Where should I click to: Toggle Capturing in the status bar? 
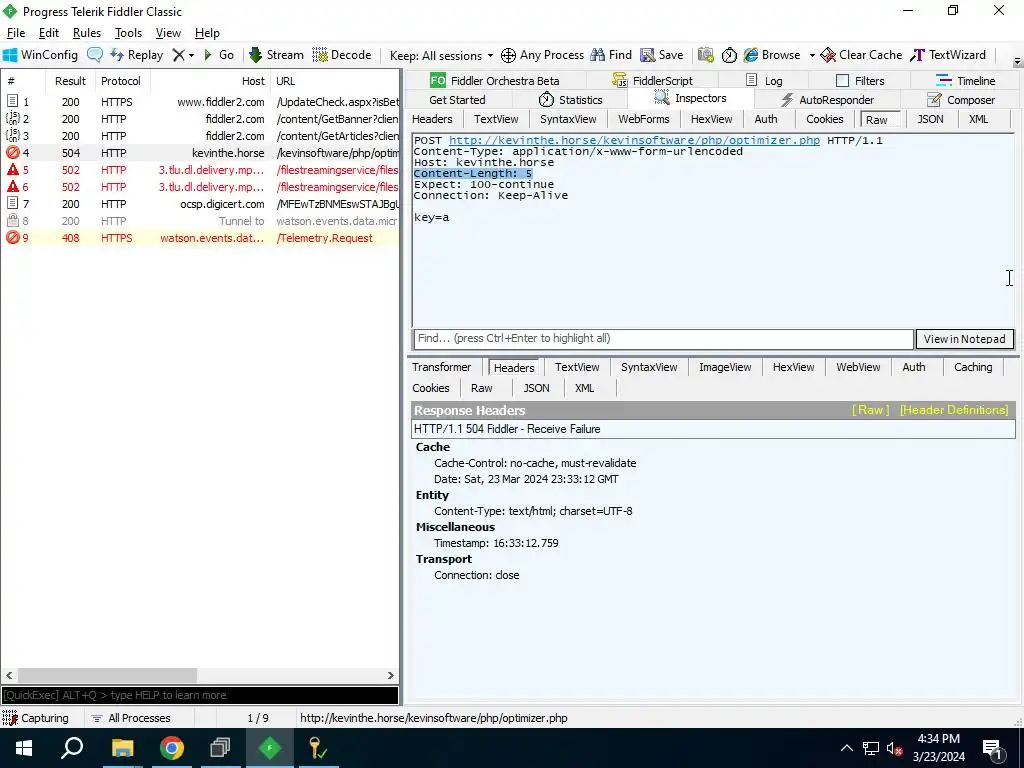pos(36,718)
